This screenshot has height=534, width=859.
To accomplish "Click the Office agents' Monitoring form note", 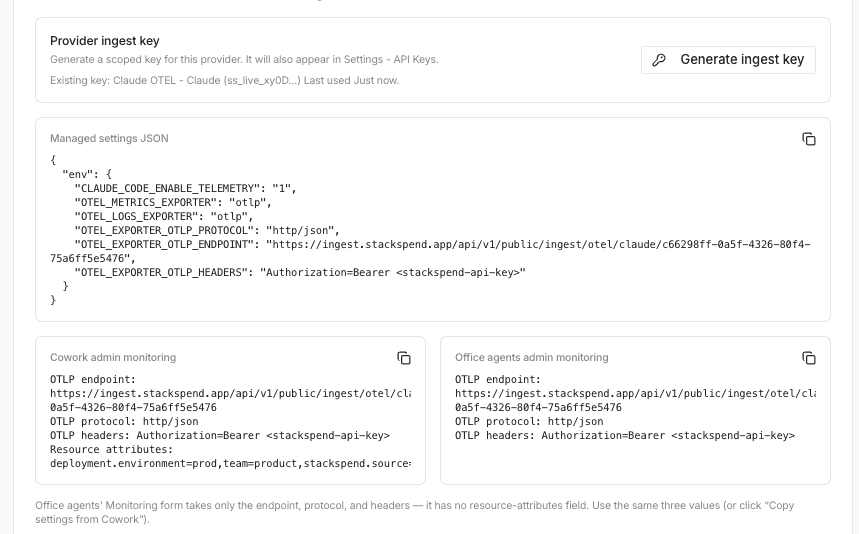I will point(415,512).
